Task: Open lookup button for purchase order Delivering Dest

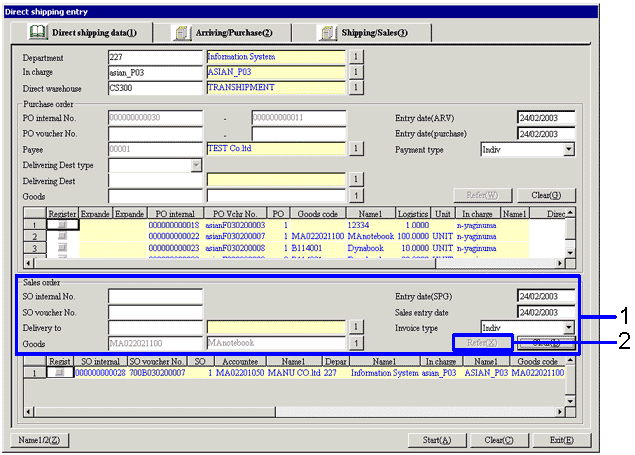Action: [x=356, y=179]
